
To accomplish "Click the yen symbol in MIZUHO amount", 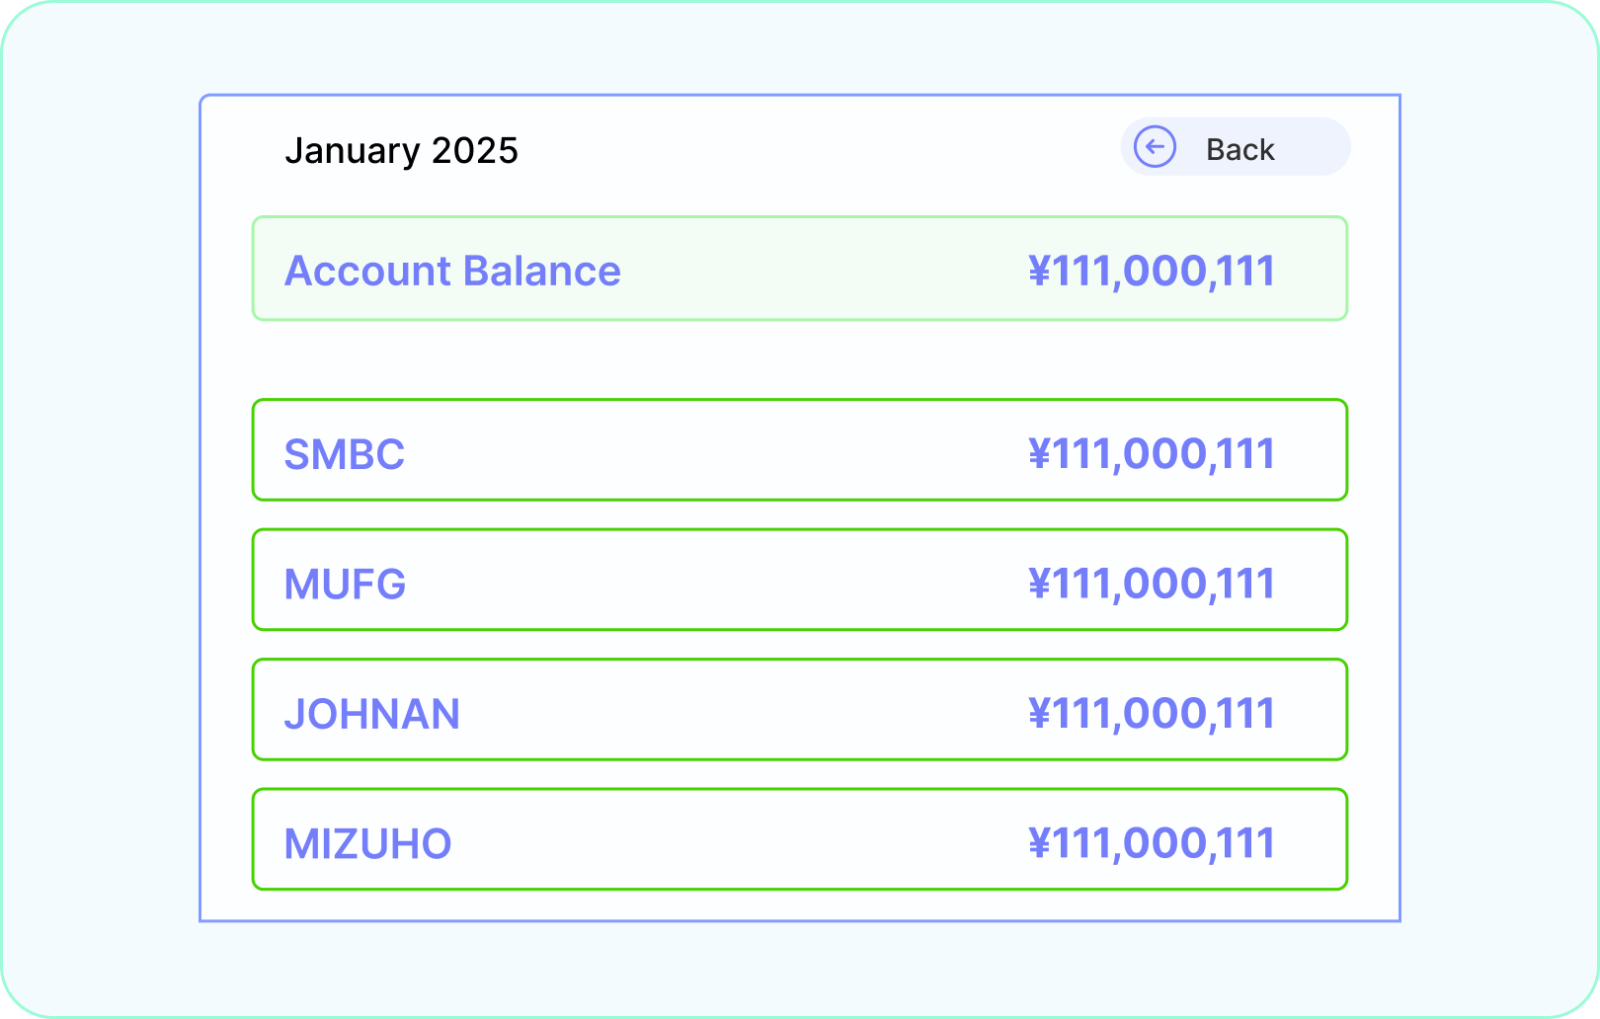I will click(1040, 844).
